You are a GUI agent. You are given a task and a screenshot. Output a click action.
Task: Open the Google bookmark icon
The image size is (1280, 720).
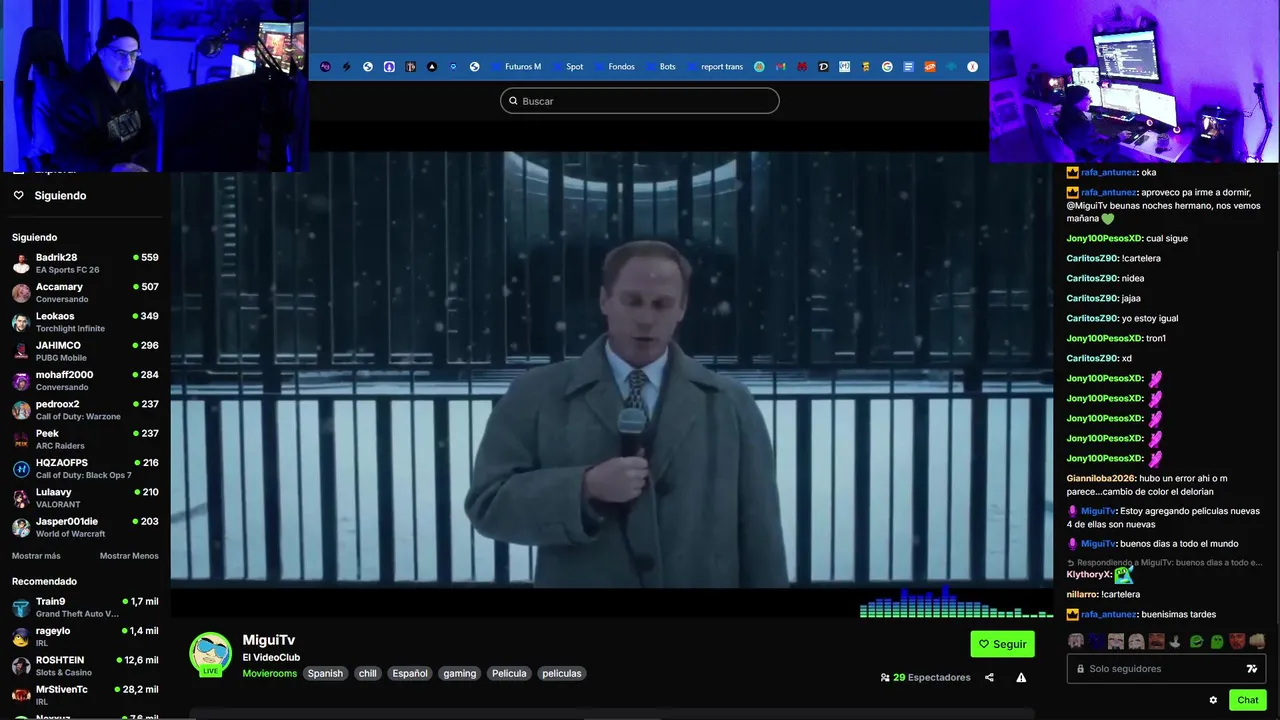[x=887, y=67]
